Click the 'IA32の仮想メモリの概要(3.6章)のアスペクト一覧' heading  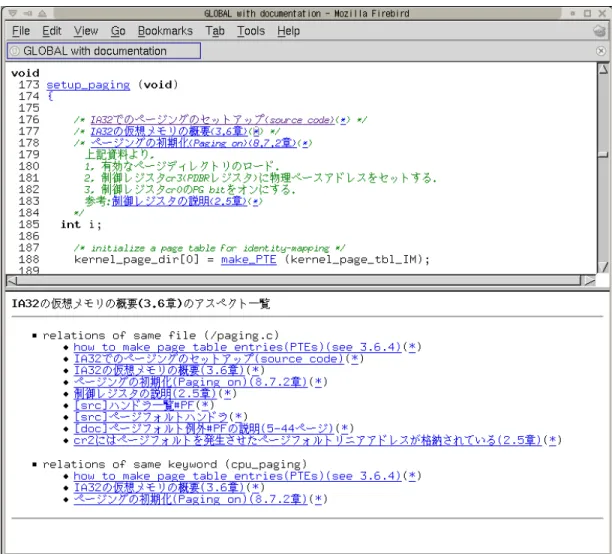click(141, 303)
